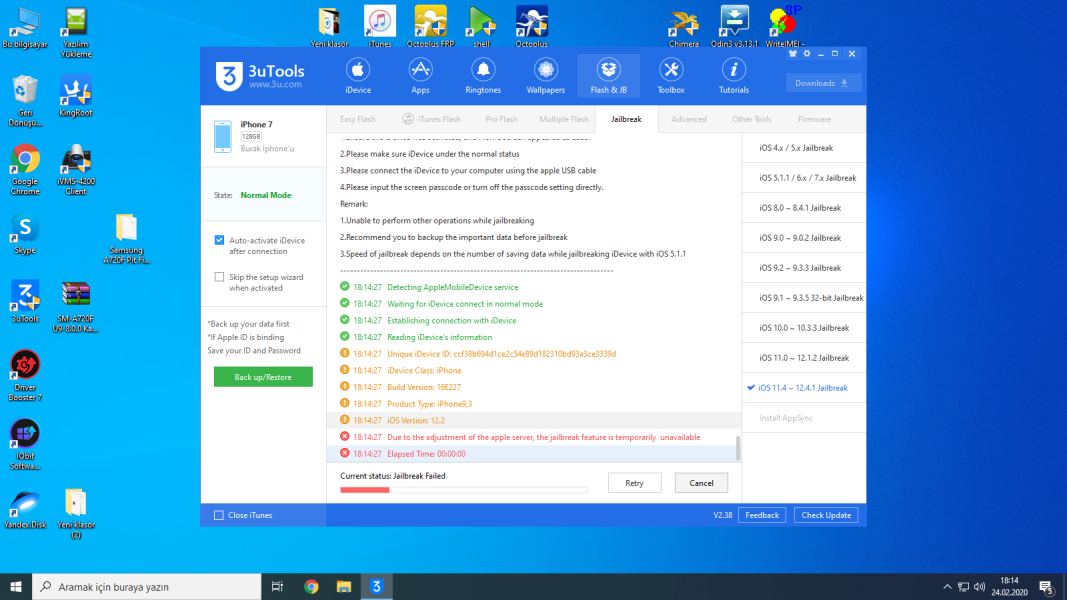Select the Flash & JB icon
1067x600 pixels.
pos(608,75)
